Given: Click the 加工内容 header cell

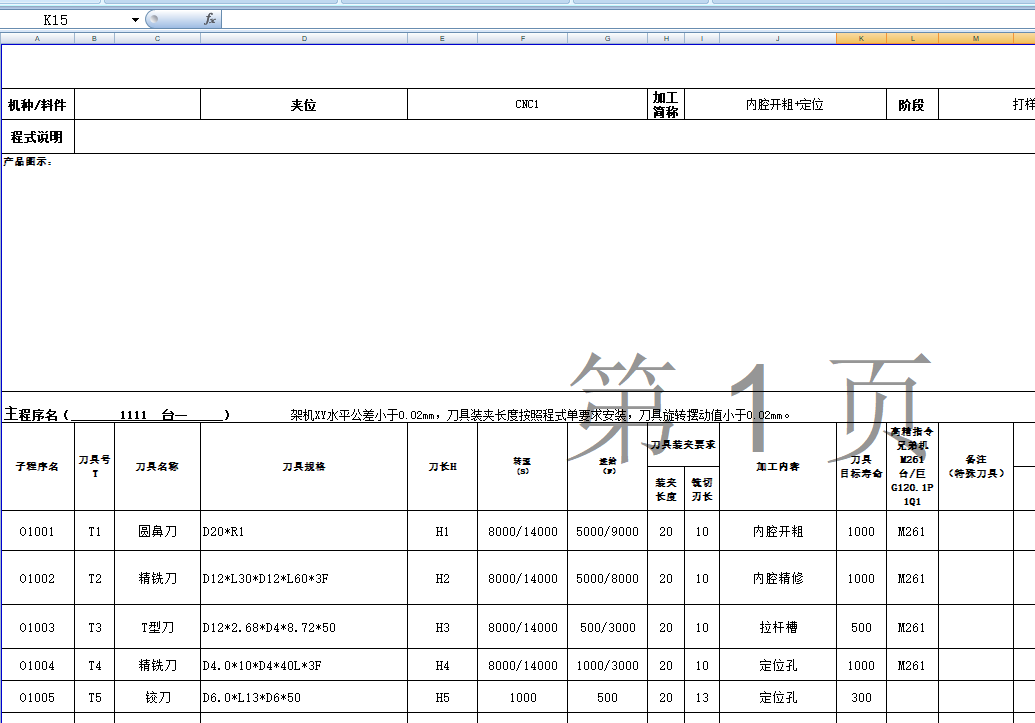Looking at the screenshot, I should [778, 466].
